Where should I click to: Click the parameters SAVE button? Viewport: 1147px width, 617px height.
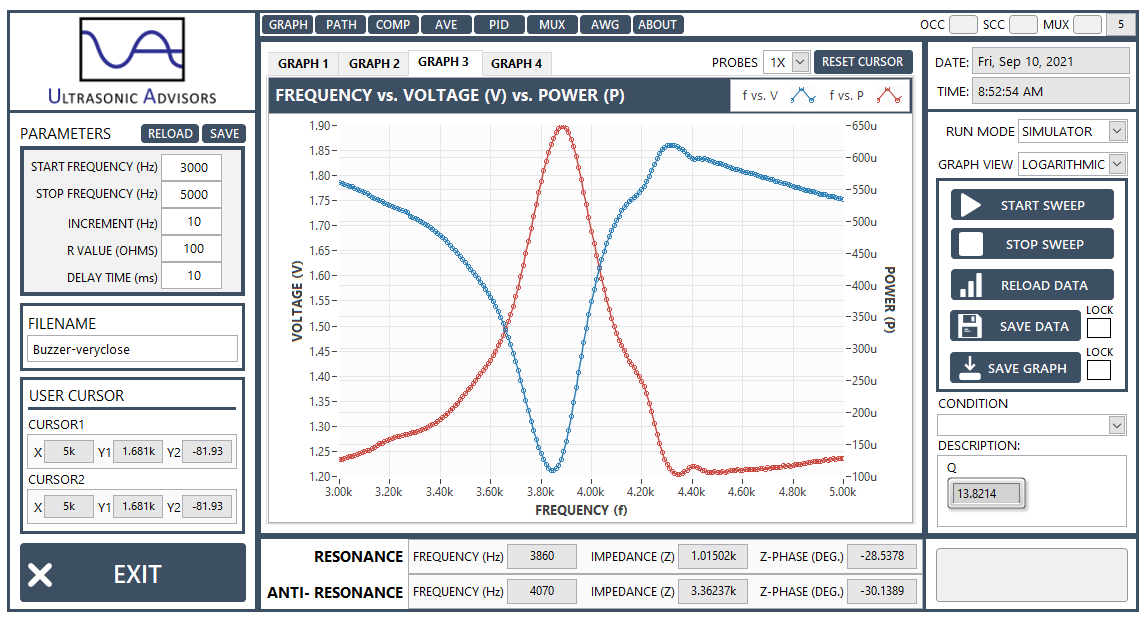[224, 133]
